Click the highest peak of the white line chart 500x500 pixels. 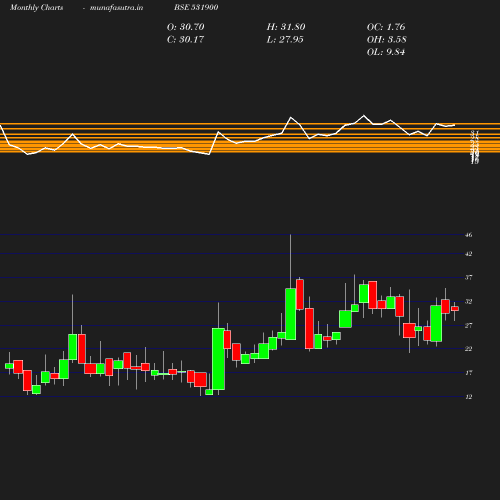click(363, 116)
